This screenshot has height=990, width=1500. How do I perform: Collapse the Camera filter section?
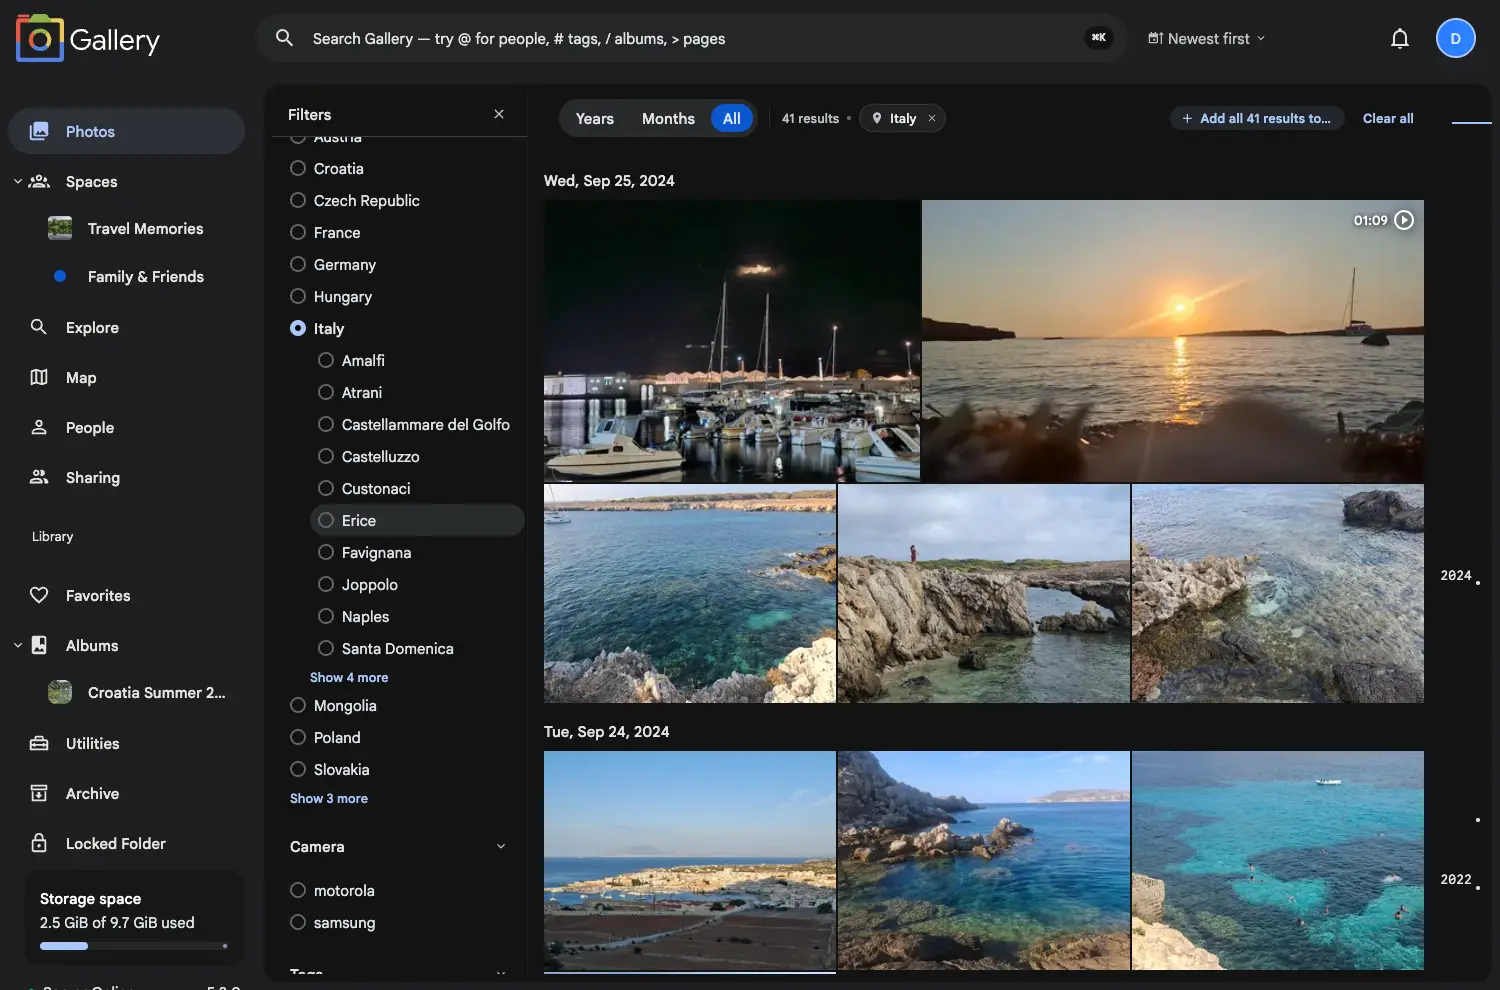coord(501,846)
